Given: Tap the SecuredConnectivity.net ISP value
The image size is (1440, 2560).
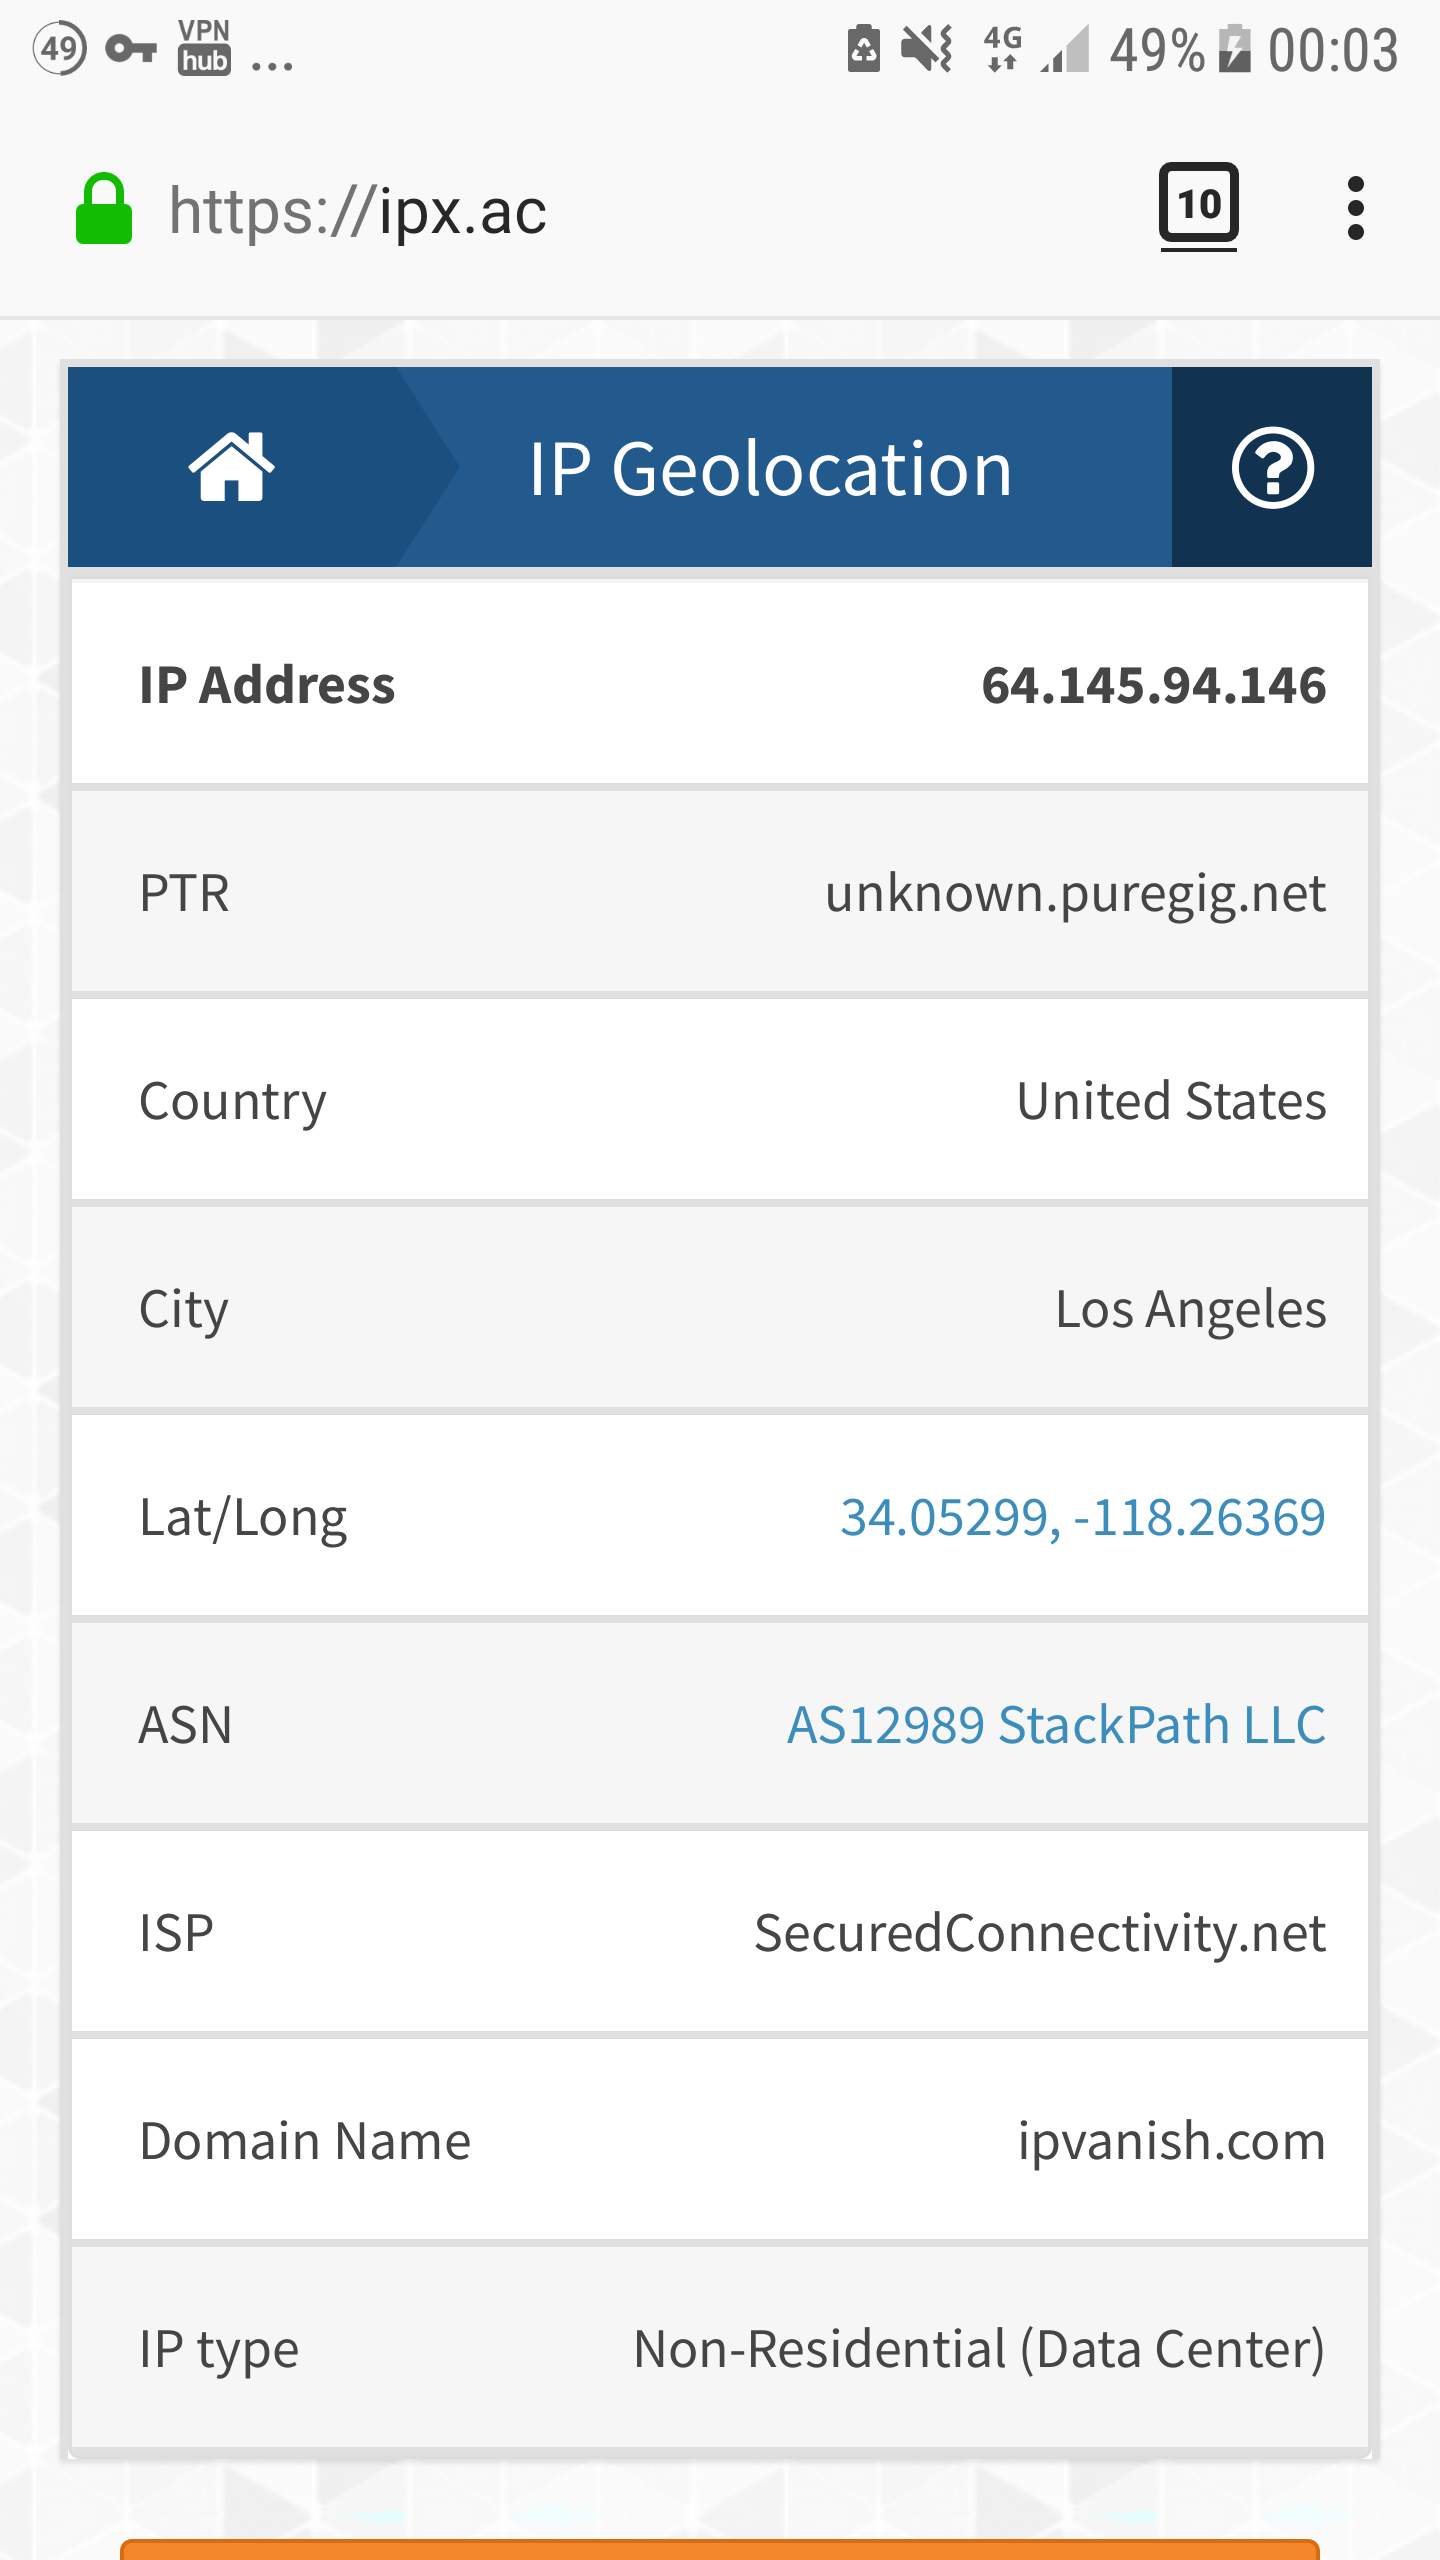Looking at the screenshot, I should click(x=1040, y=1933).
